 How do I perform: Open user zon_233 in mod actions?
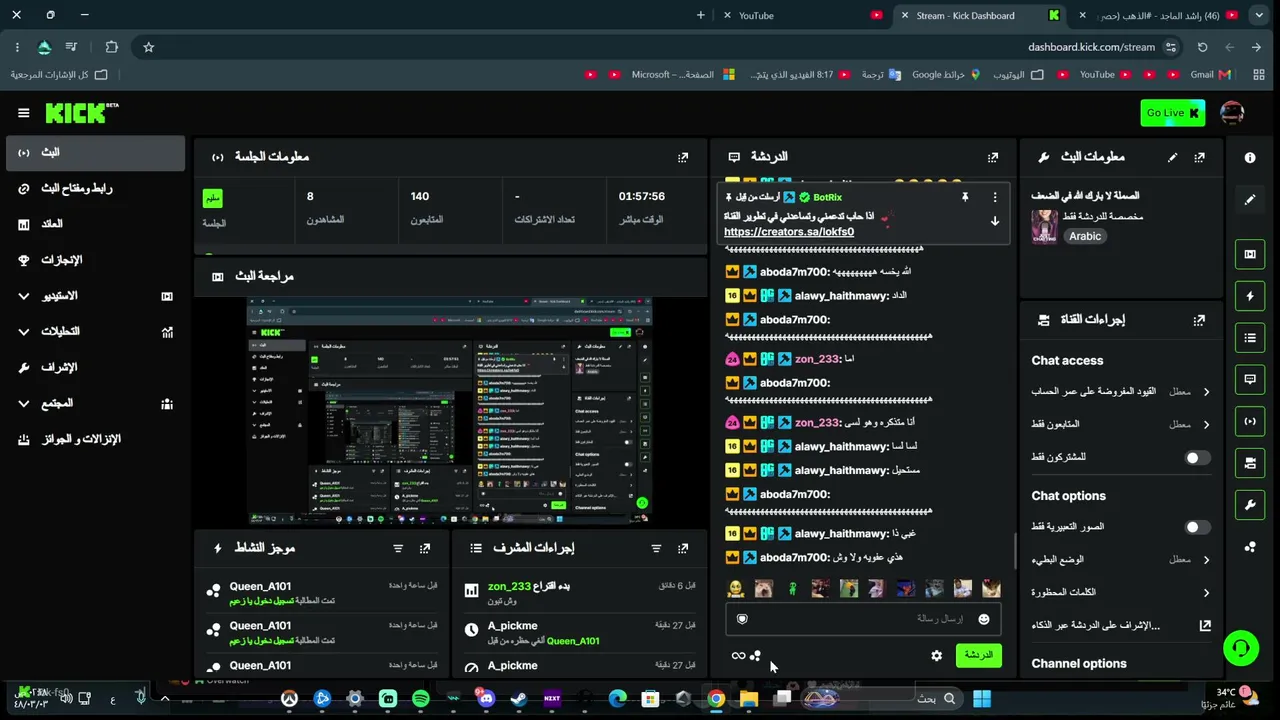point(509,587)
